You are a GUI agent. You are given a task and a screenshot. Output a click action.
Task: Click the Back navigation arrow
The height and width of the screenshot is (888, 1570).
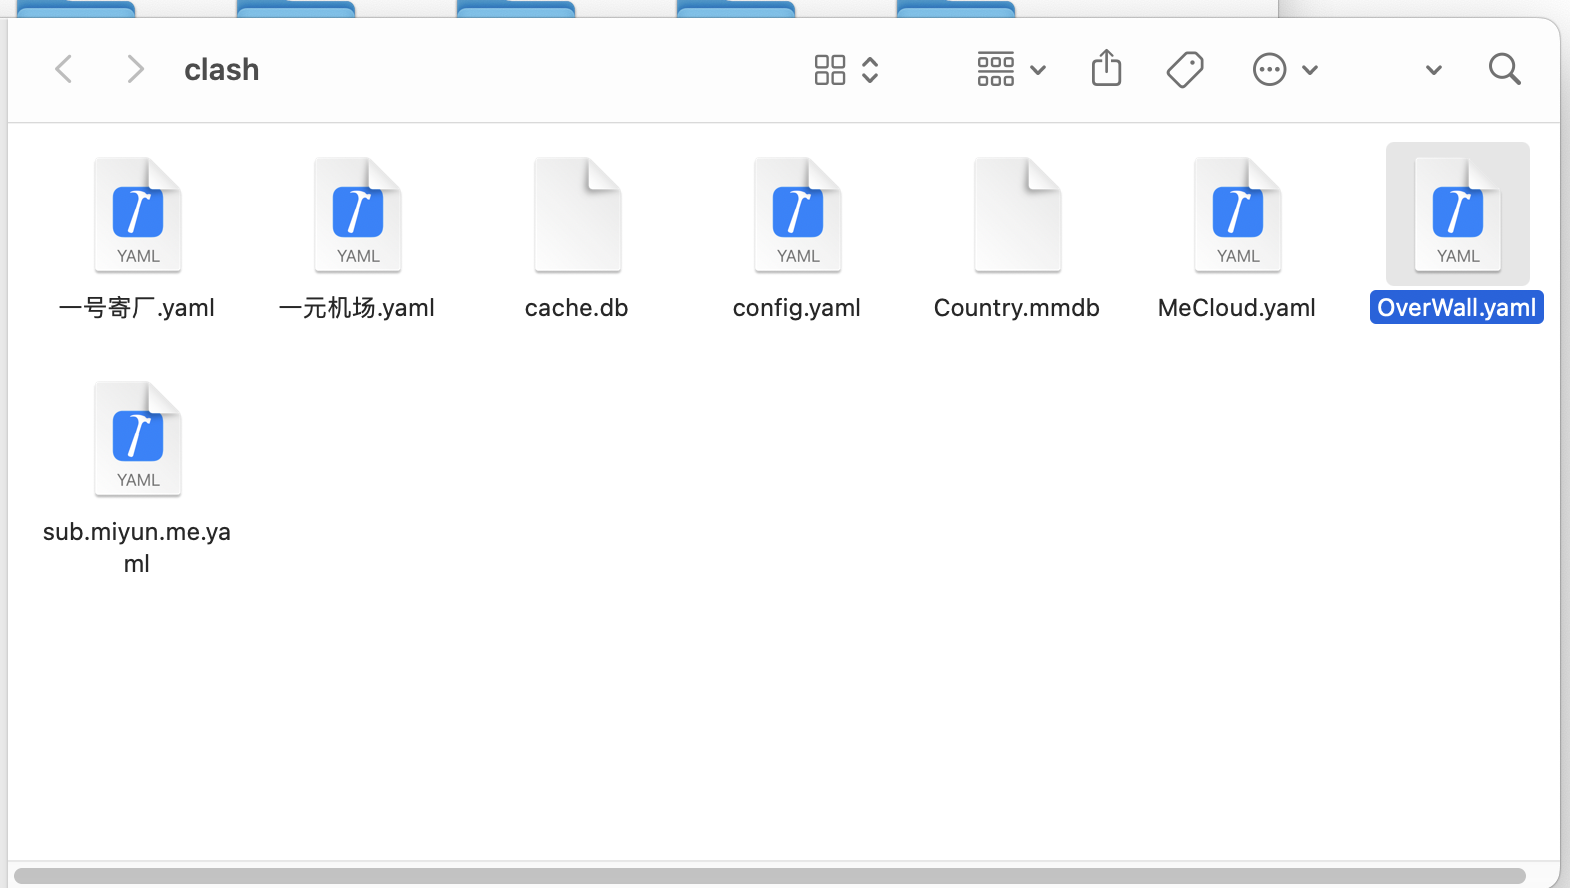[x=64, y=70]
